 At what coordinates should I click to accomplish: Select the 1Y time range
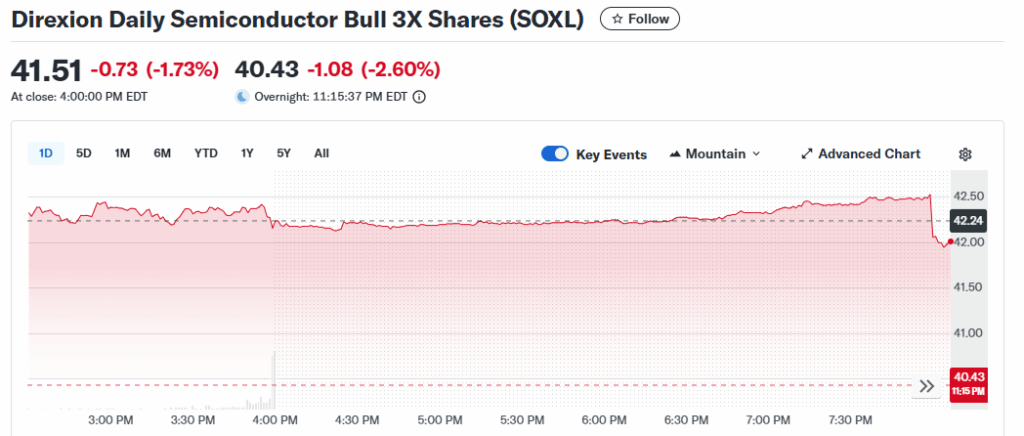(247, 153)
